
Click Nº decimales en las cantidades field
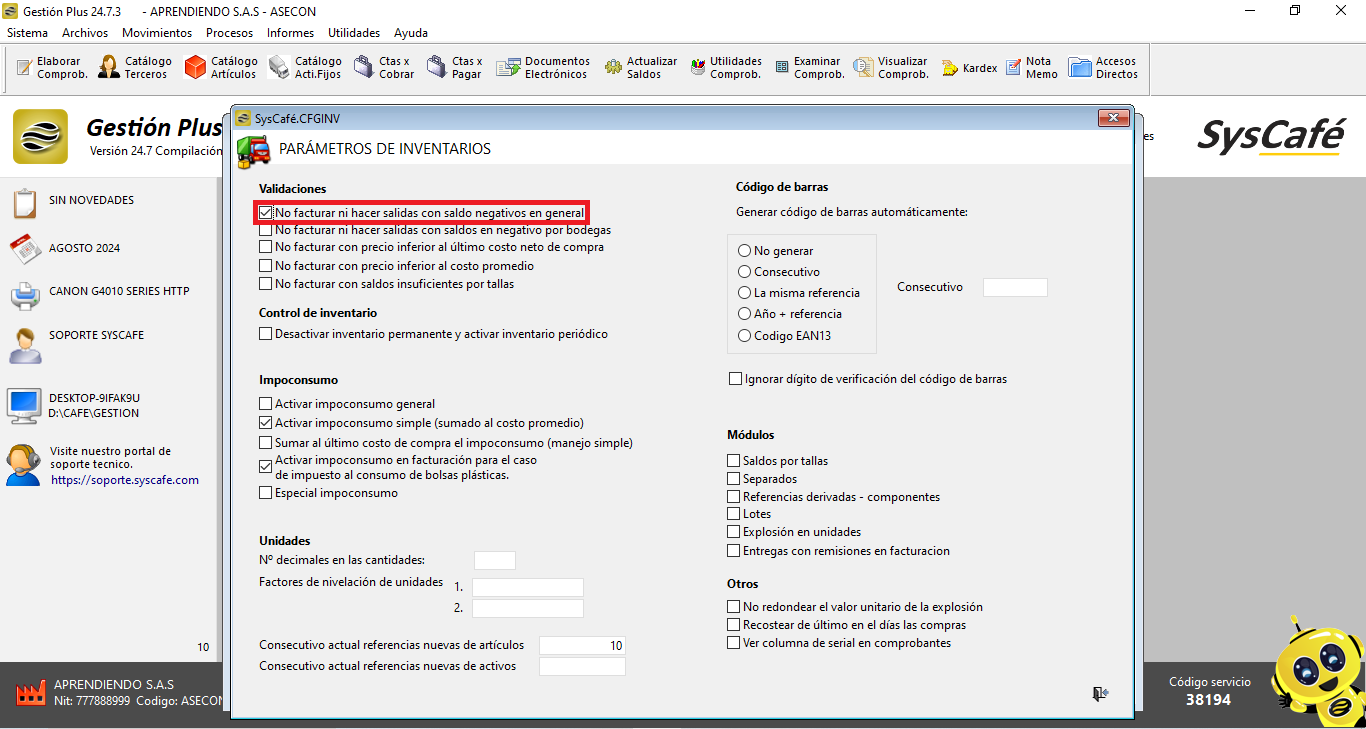click(x=495, y=560)
